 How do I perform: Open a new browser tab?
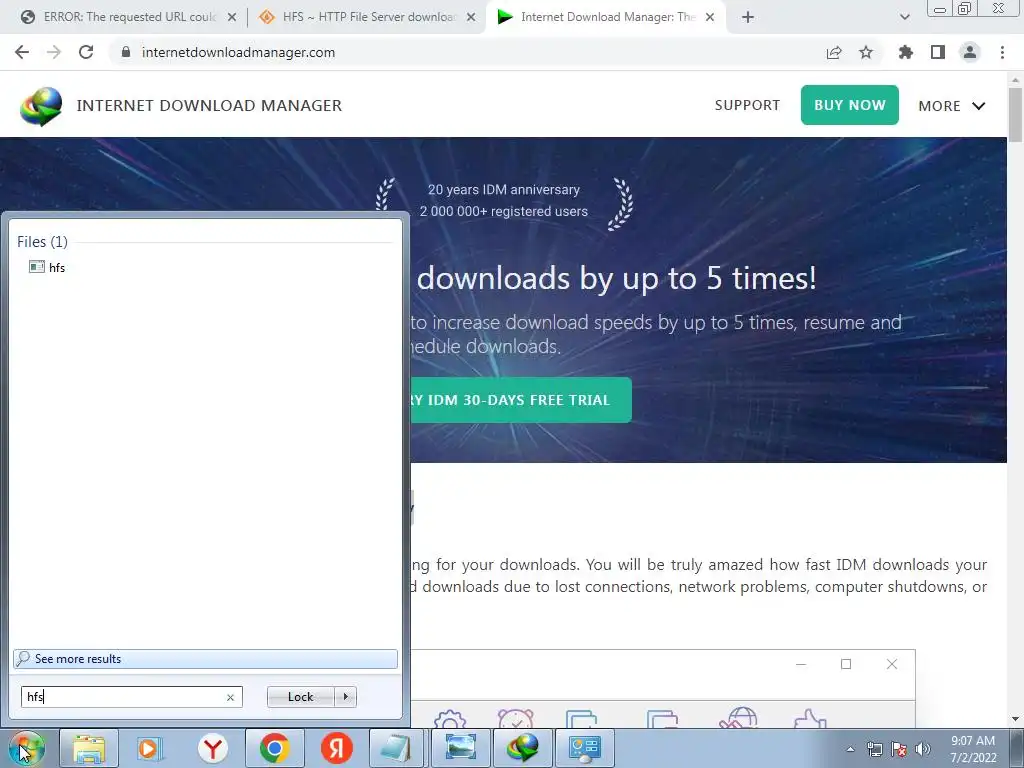(748, 17)
